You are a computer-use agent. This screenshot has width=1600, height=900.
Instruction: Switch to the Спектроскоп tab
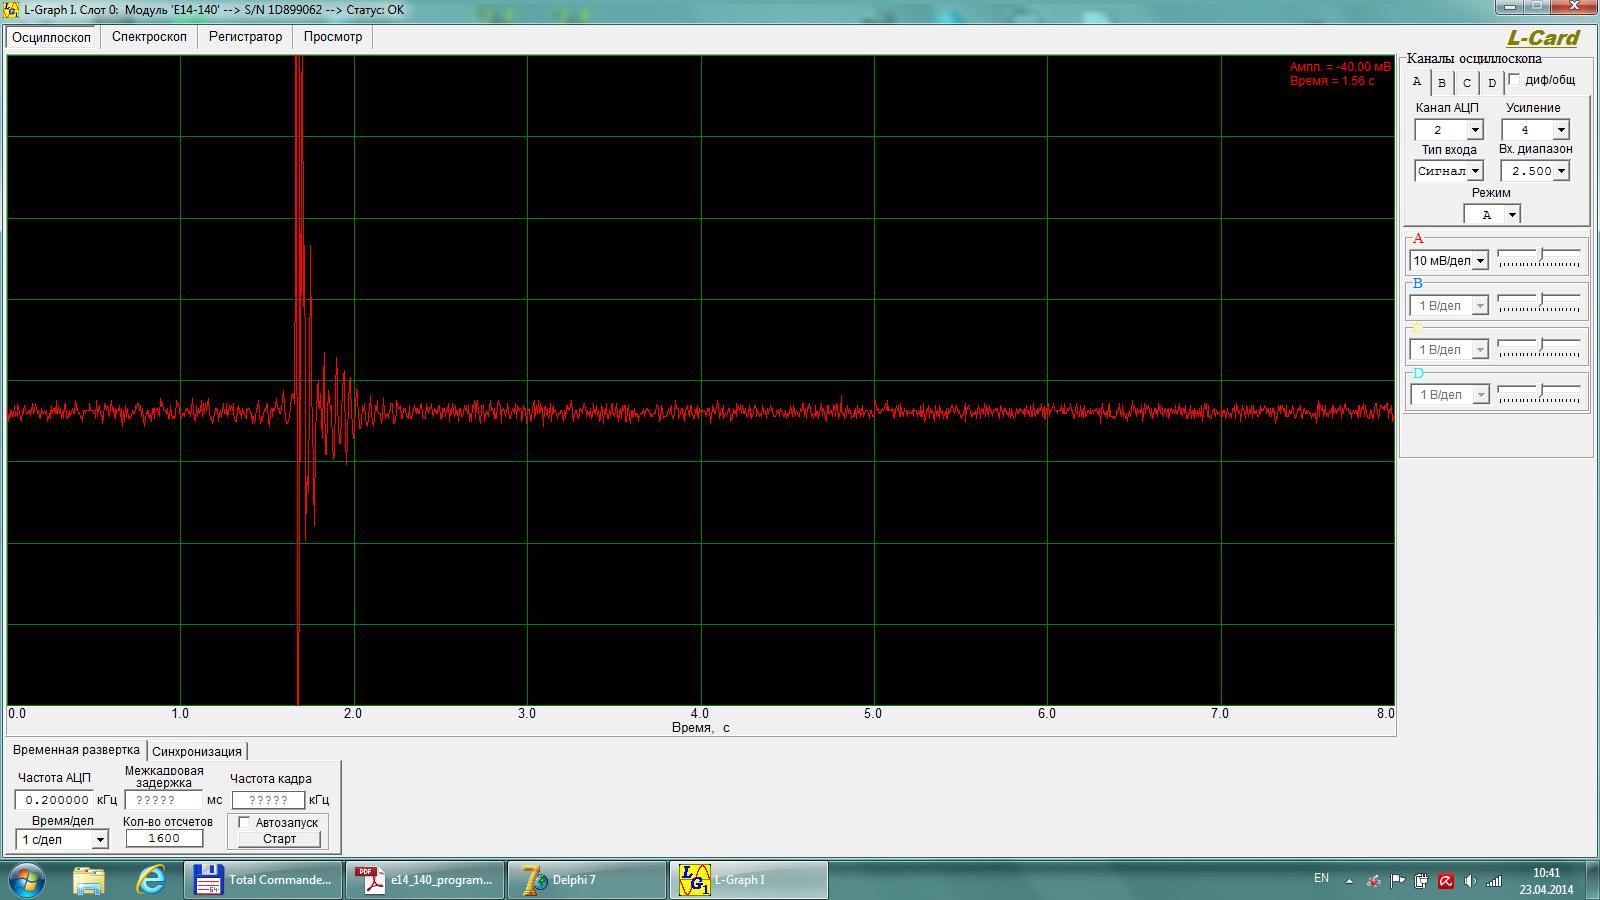pyautogui.click(x=149, y=37)
